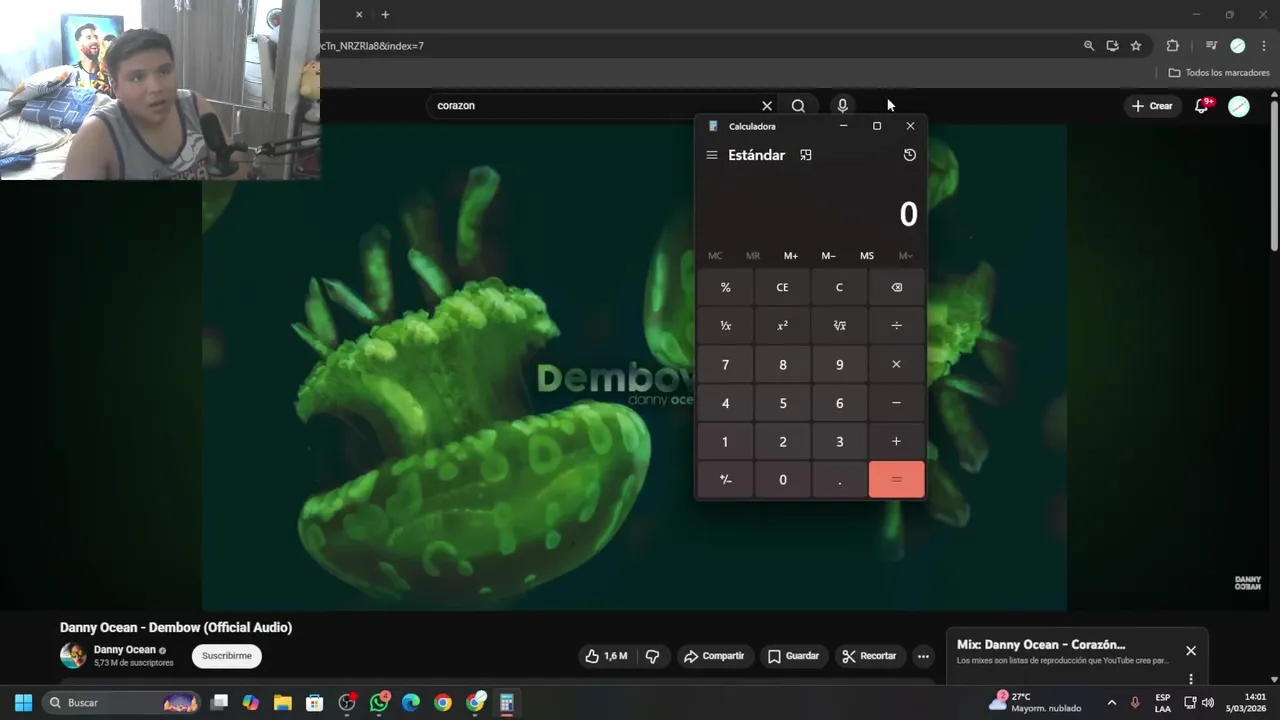The image size is (1280, 720).
Task: Click the Recortar clip button
Action: coord(869,656)
